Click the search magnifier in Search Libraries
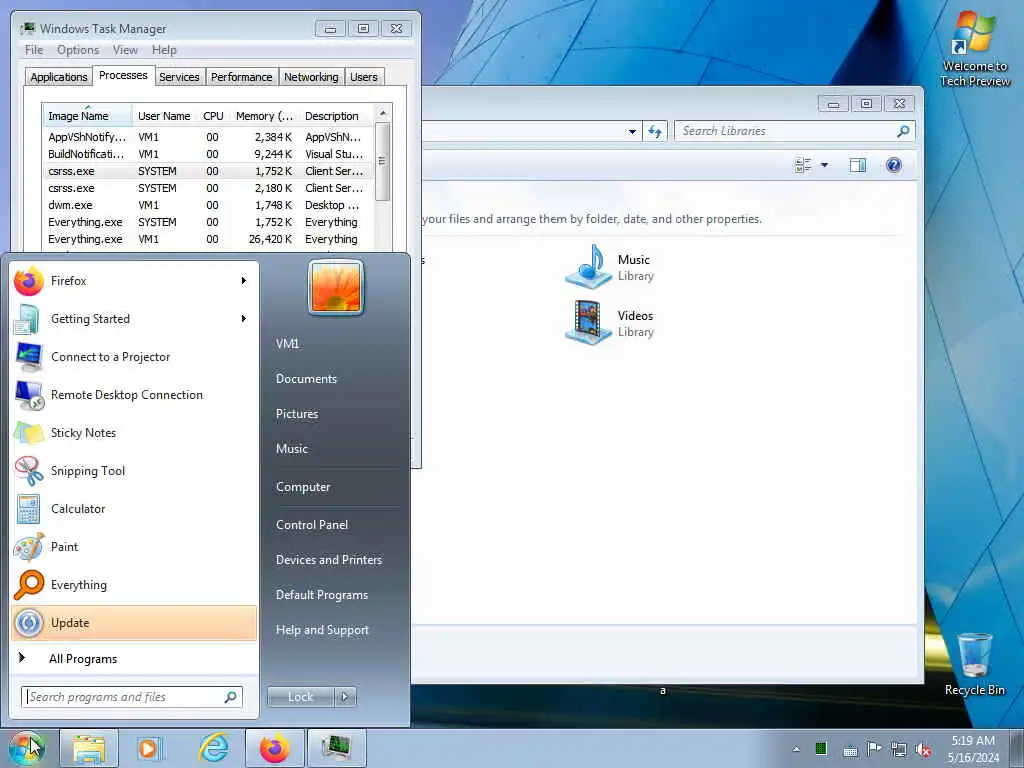 903,131
